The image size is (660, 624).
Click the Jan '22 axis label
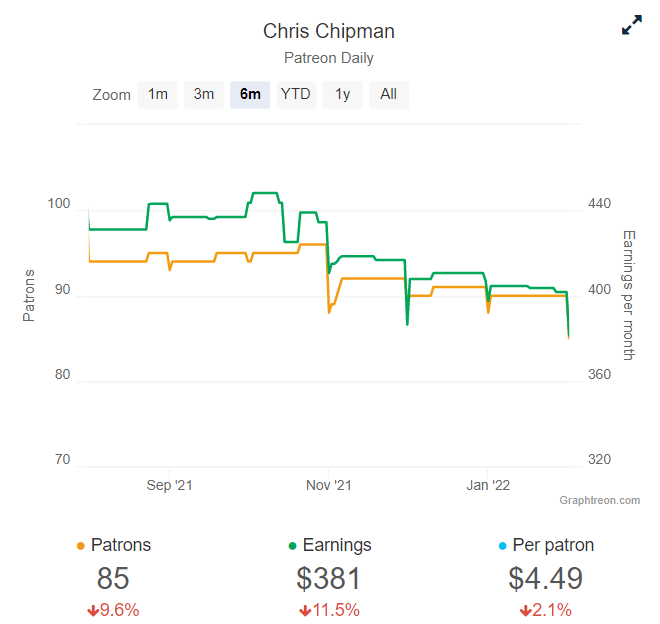tap(488, 485)
